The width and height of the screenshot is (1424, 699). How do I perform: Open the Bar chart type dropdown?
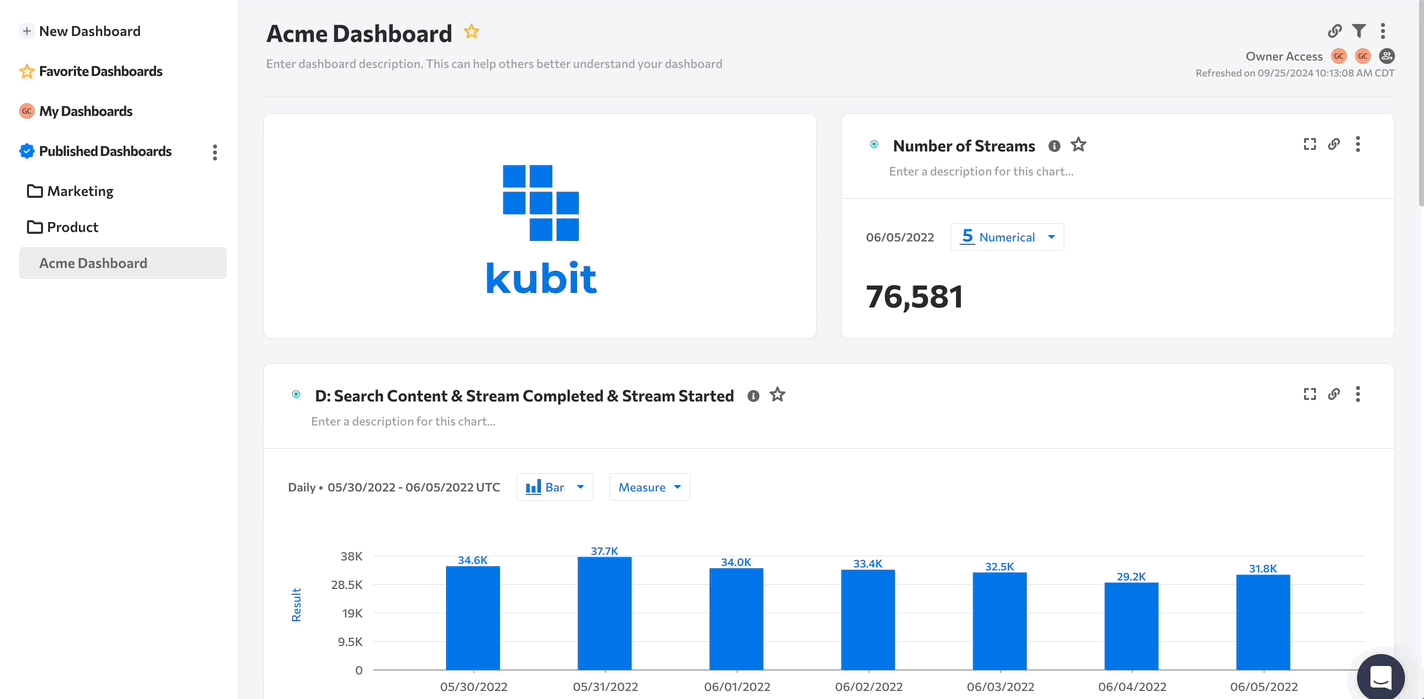coord(555,487)
